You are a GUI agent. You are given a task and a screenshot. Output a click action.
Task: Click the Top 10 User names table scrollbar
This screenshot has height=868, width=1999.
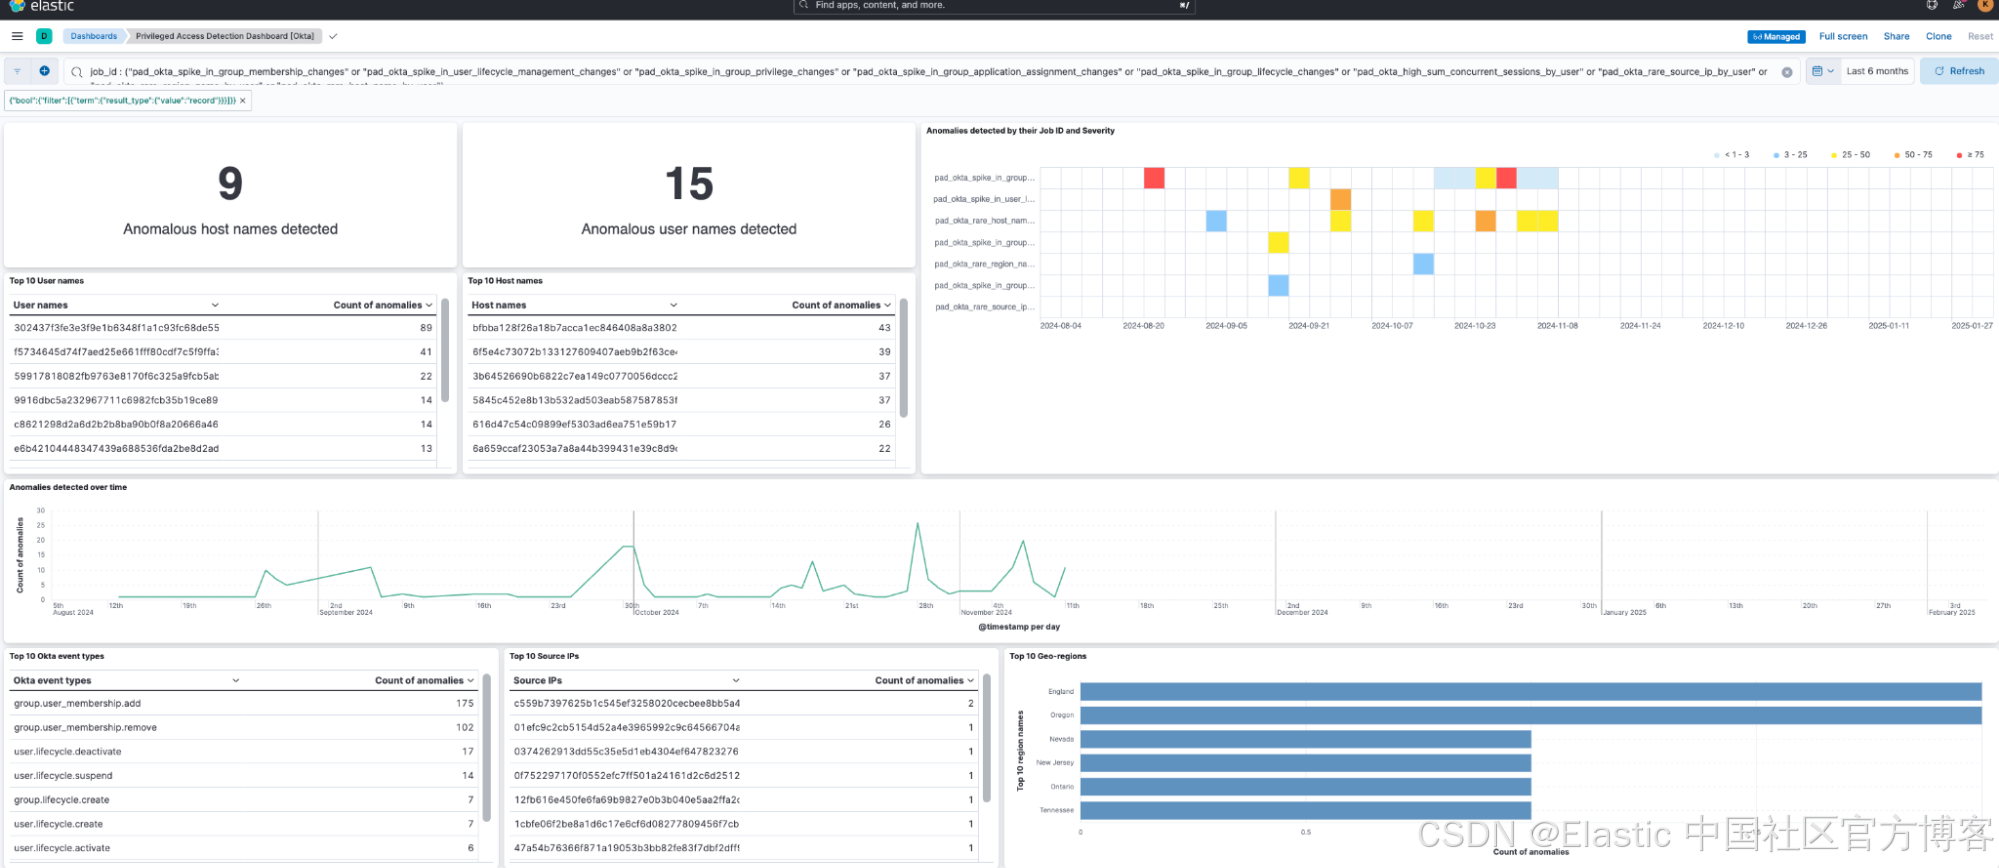click(445, 352)
